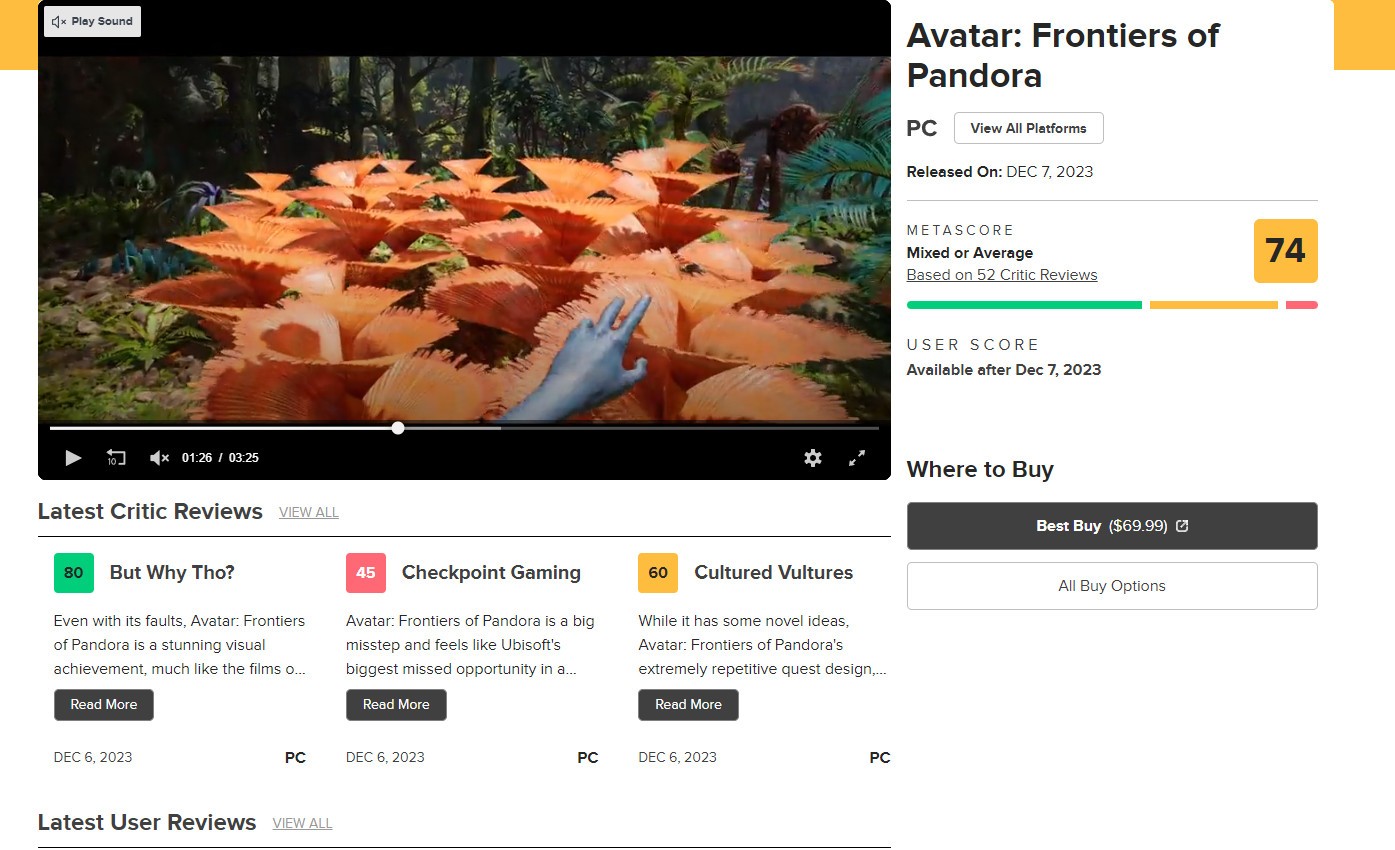Read More of But Why Tho? review
This screenshot has height=850, width=1395.
coord(104,705)
